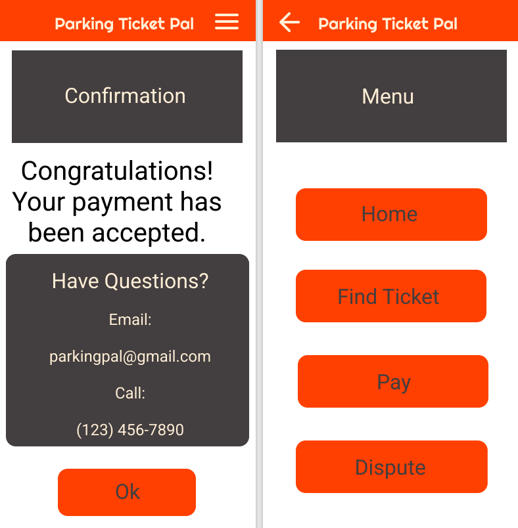Click the Parking Ticket Pal title beside back arrow
This screenshot has height=528, width=518.
click(x=388, y=24)
